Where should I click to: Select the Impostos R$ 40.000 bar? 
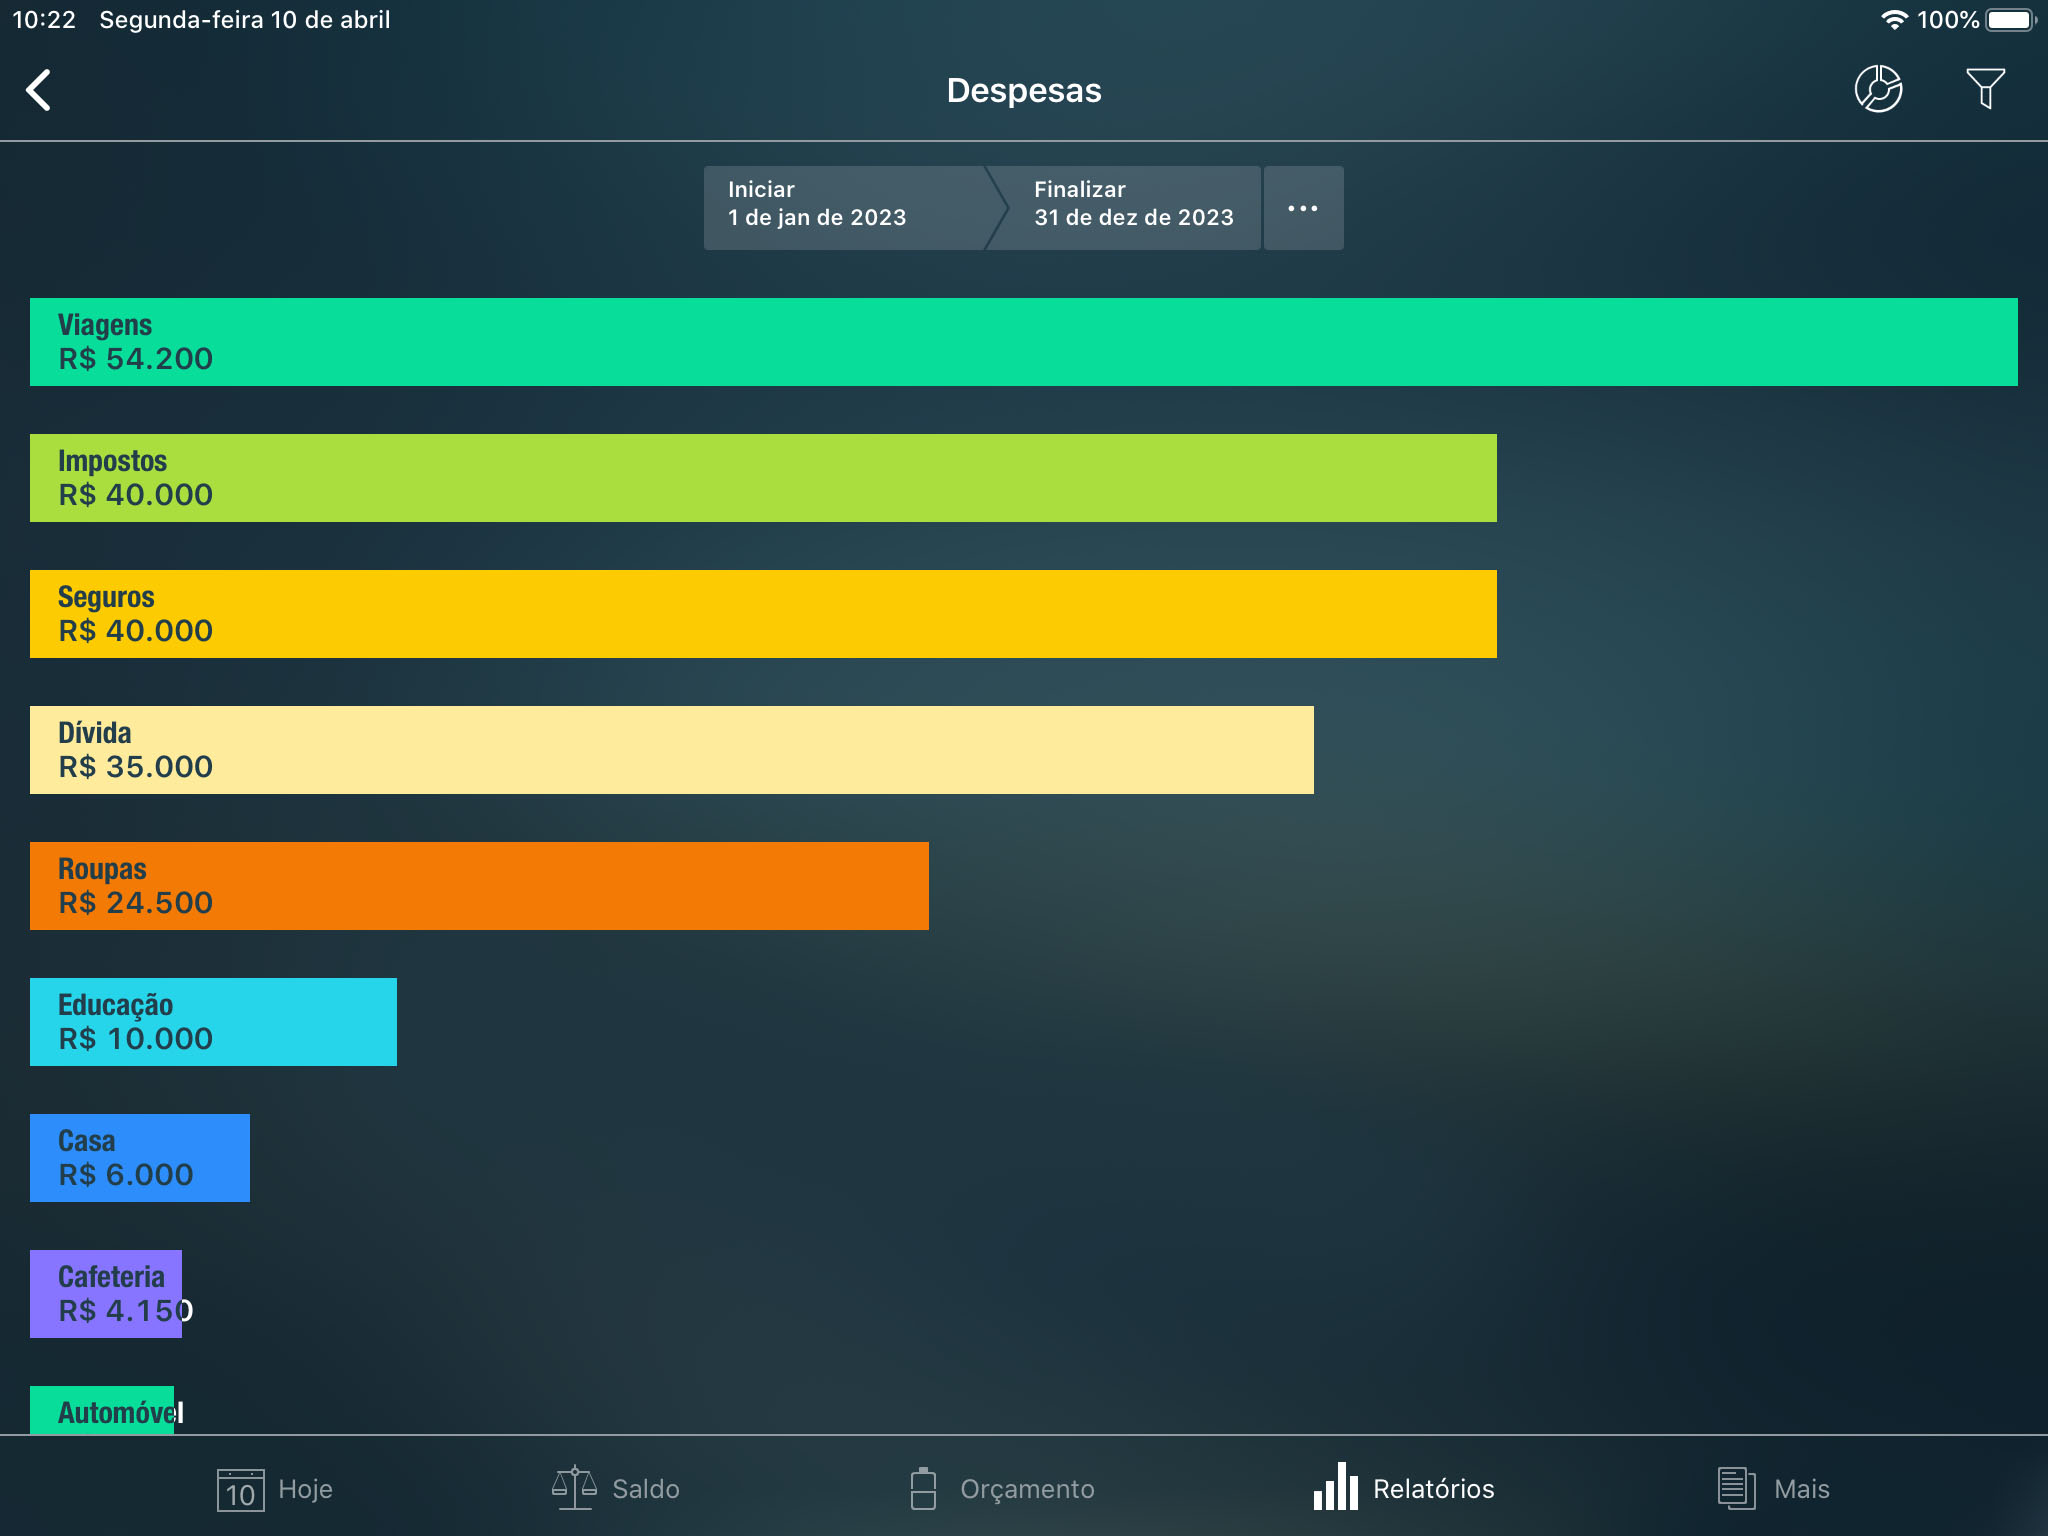click(x=763, y=478)
